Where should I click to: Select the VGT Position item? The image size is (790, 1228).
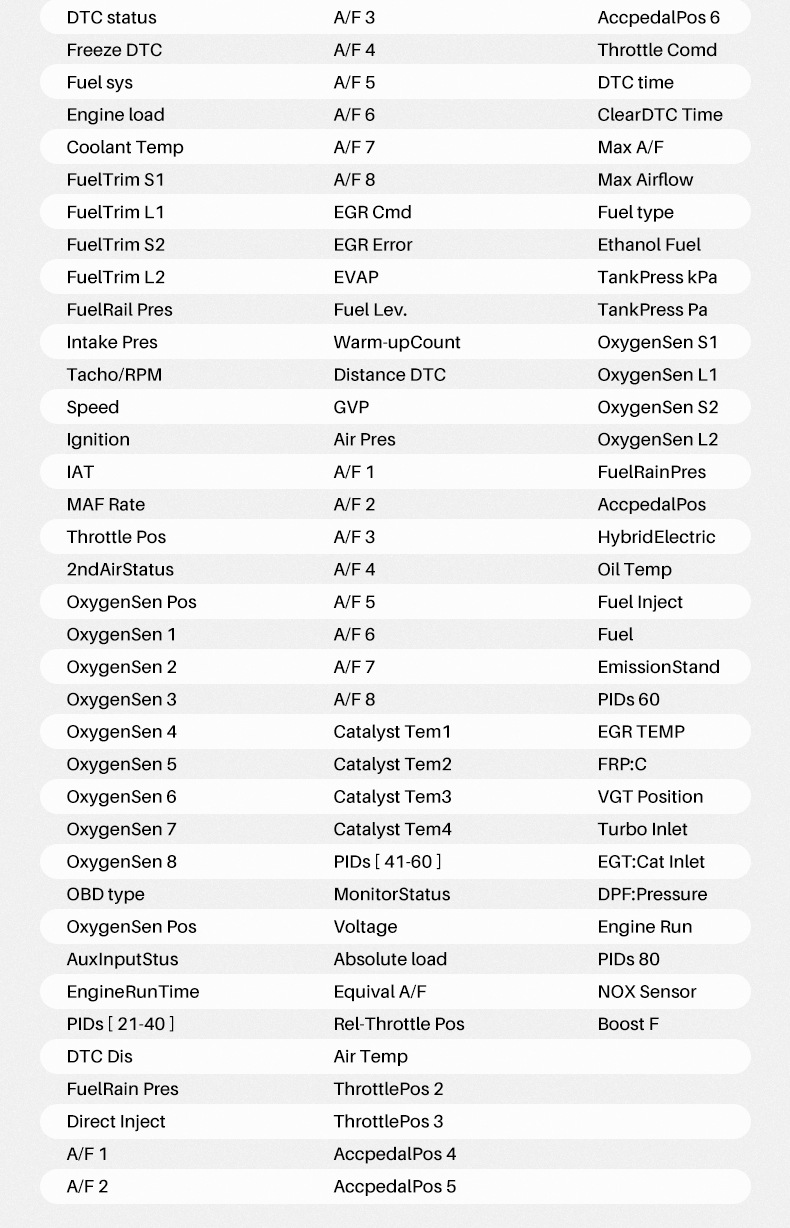point(650,797)
